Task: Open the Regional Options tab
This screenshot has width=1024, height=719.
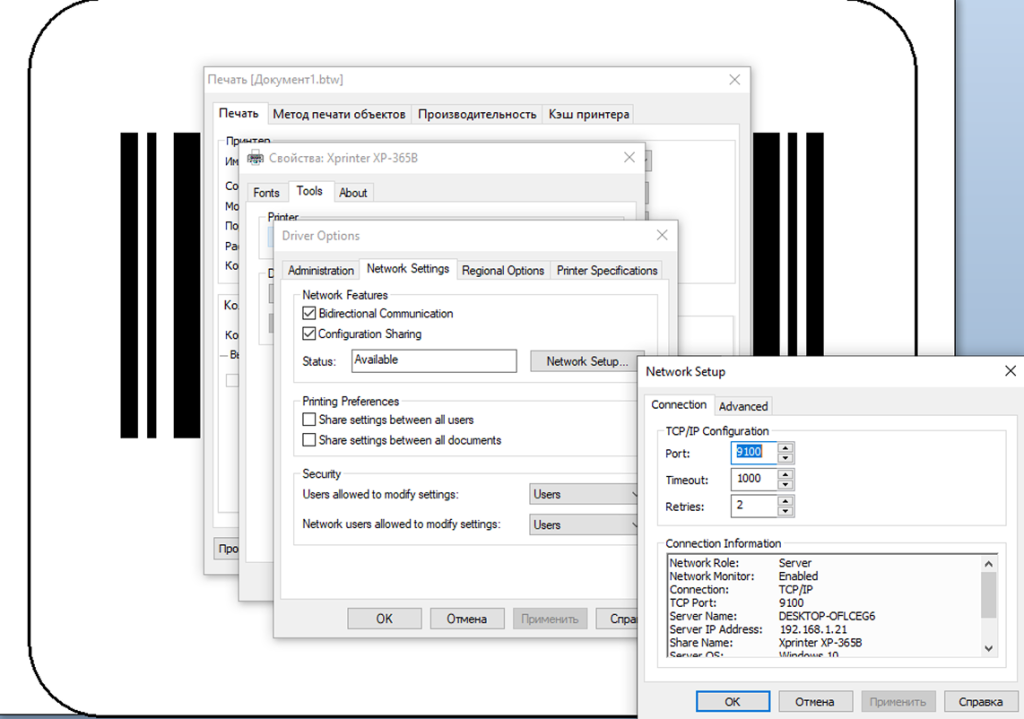Action: [503, 269]
